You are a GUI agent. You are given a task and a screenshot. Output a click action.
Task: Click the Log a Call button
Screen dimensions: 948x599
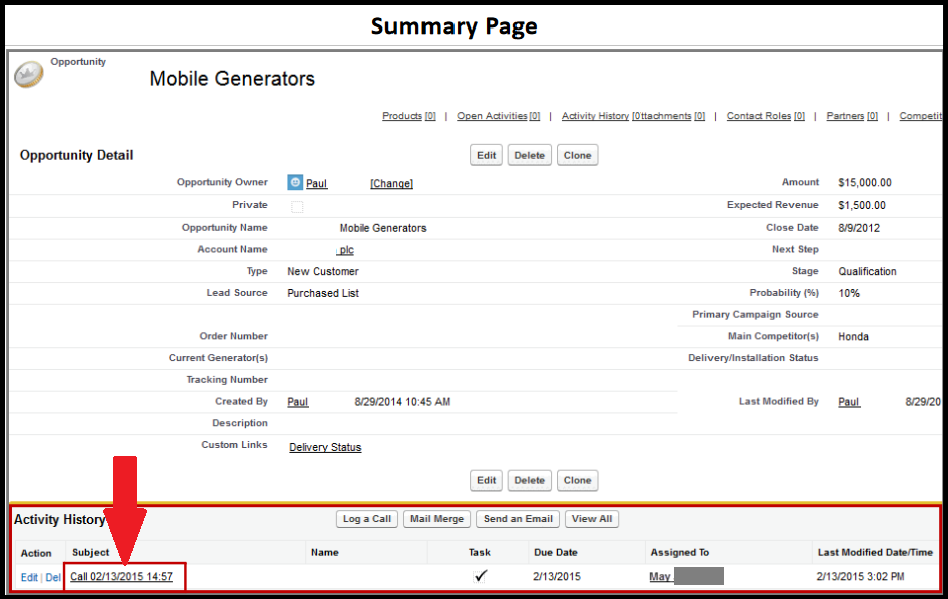click(x=367, y=519)
